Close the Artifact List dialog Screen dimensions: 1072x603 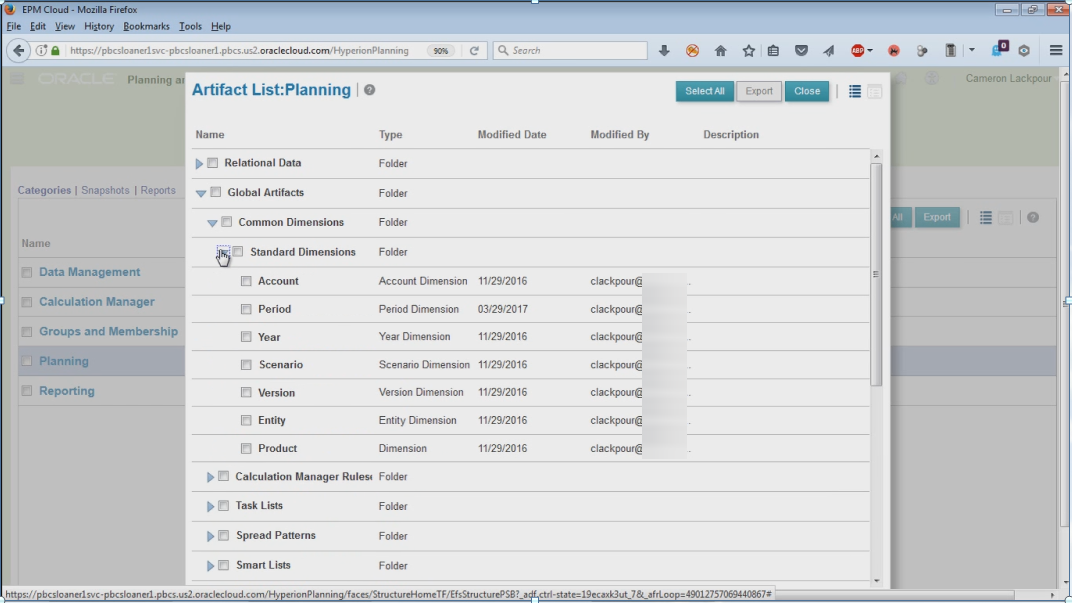[807, 91]
